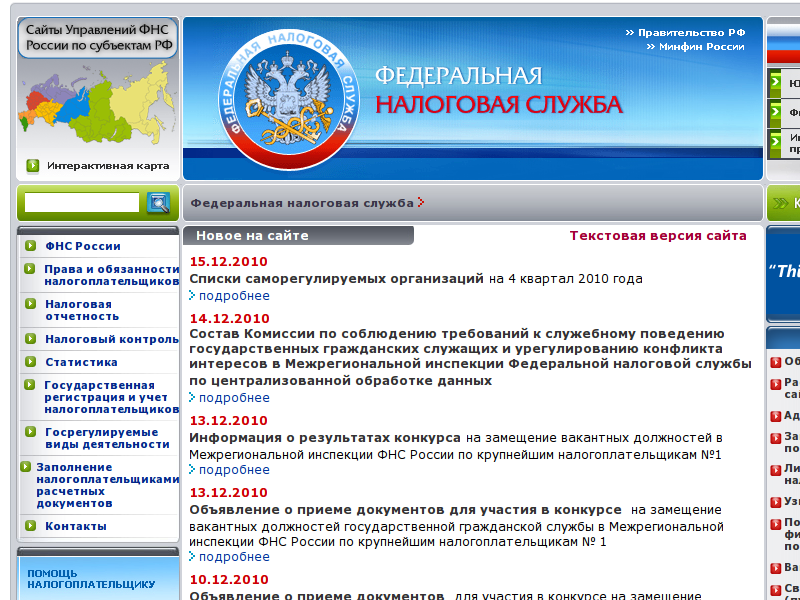Viewport: 800px width, 600px height.
Task: Open Государственная регистрация и учет налогоплательщиков
Action: point(112,397)
